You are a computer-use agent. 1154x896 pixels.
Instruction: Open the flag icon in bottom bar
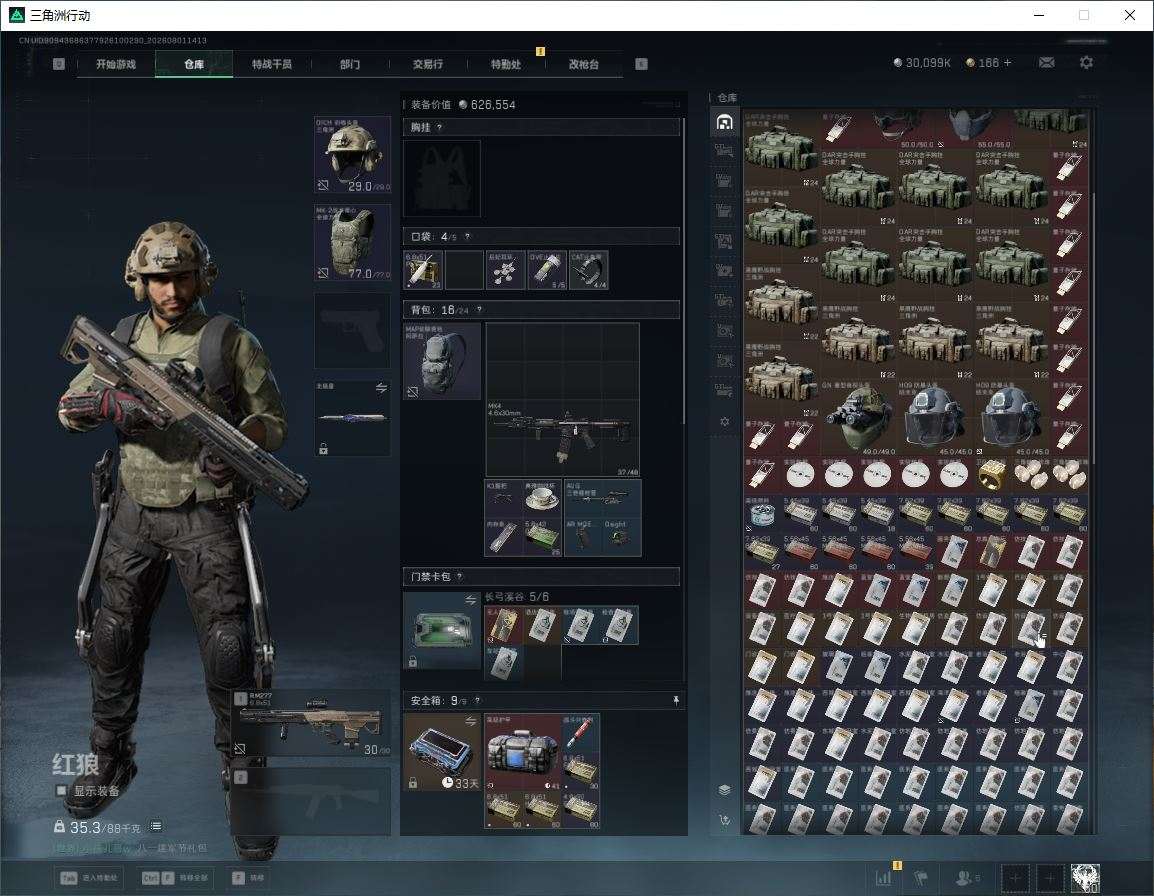pos(920,877)
